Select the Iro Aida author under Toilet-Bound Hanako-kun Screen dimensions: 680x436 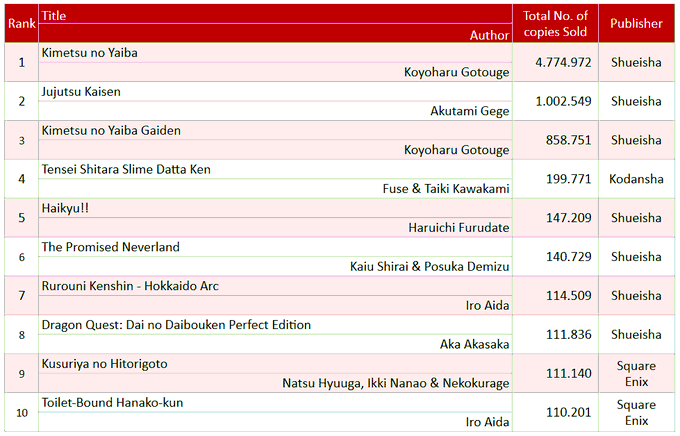pos(487,422)
